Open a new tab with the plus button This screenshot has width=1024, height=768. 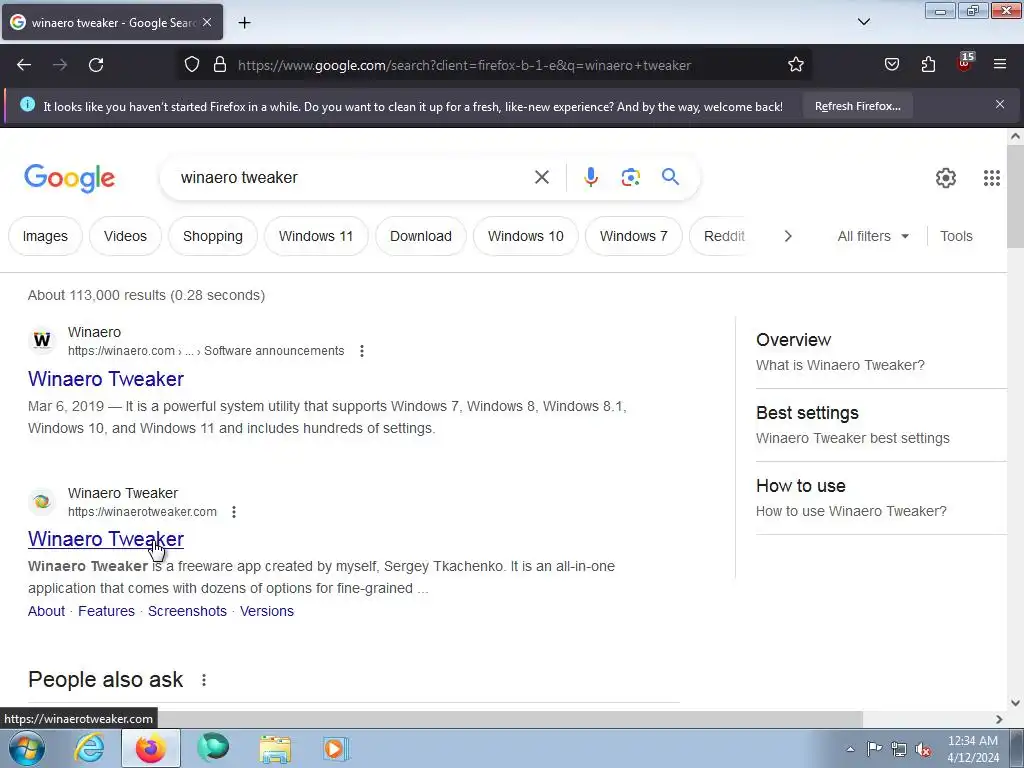[244, 23]
